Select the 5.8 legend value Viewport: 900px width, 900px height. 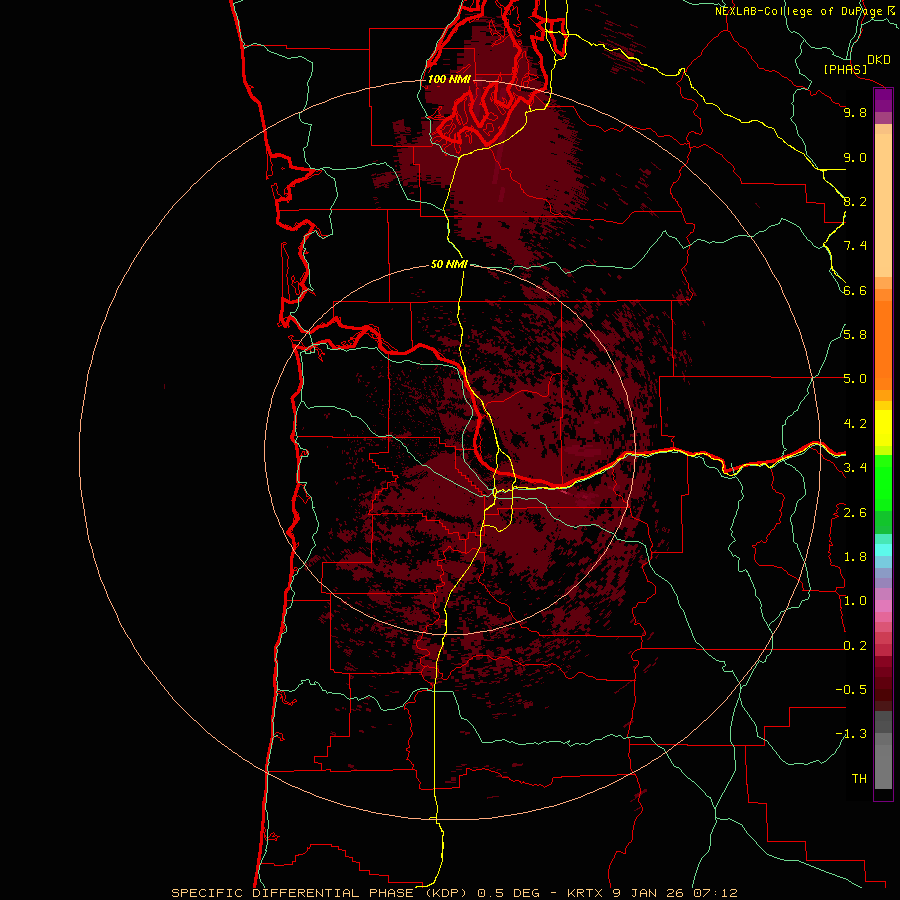855,335
